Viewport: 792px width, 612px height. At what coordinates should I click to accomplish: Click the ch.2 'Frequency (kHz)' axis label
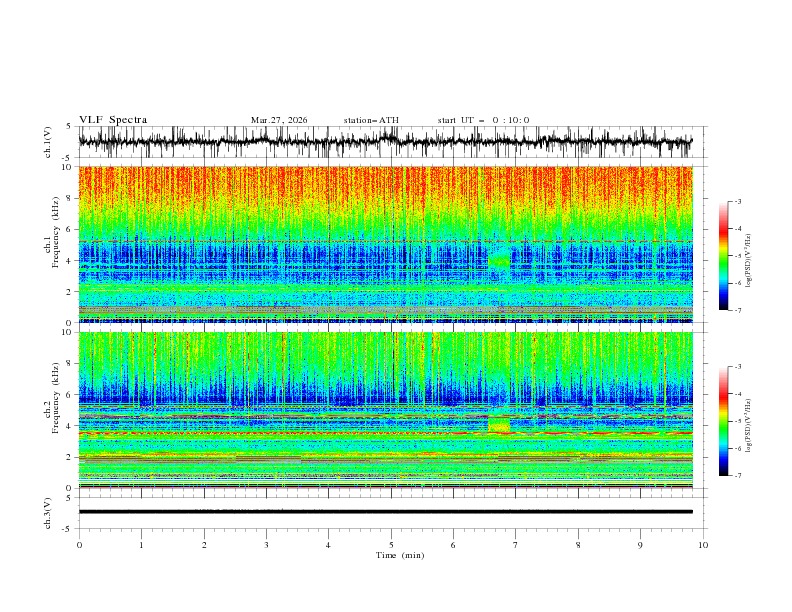pyautogui.click(x=56, y=397)
